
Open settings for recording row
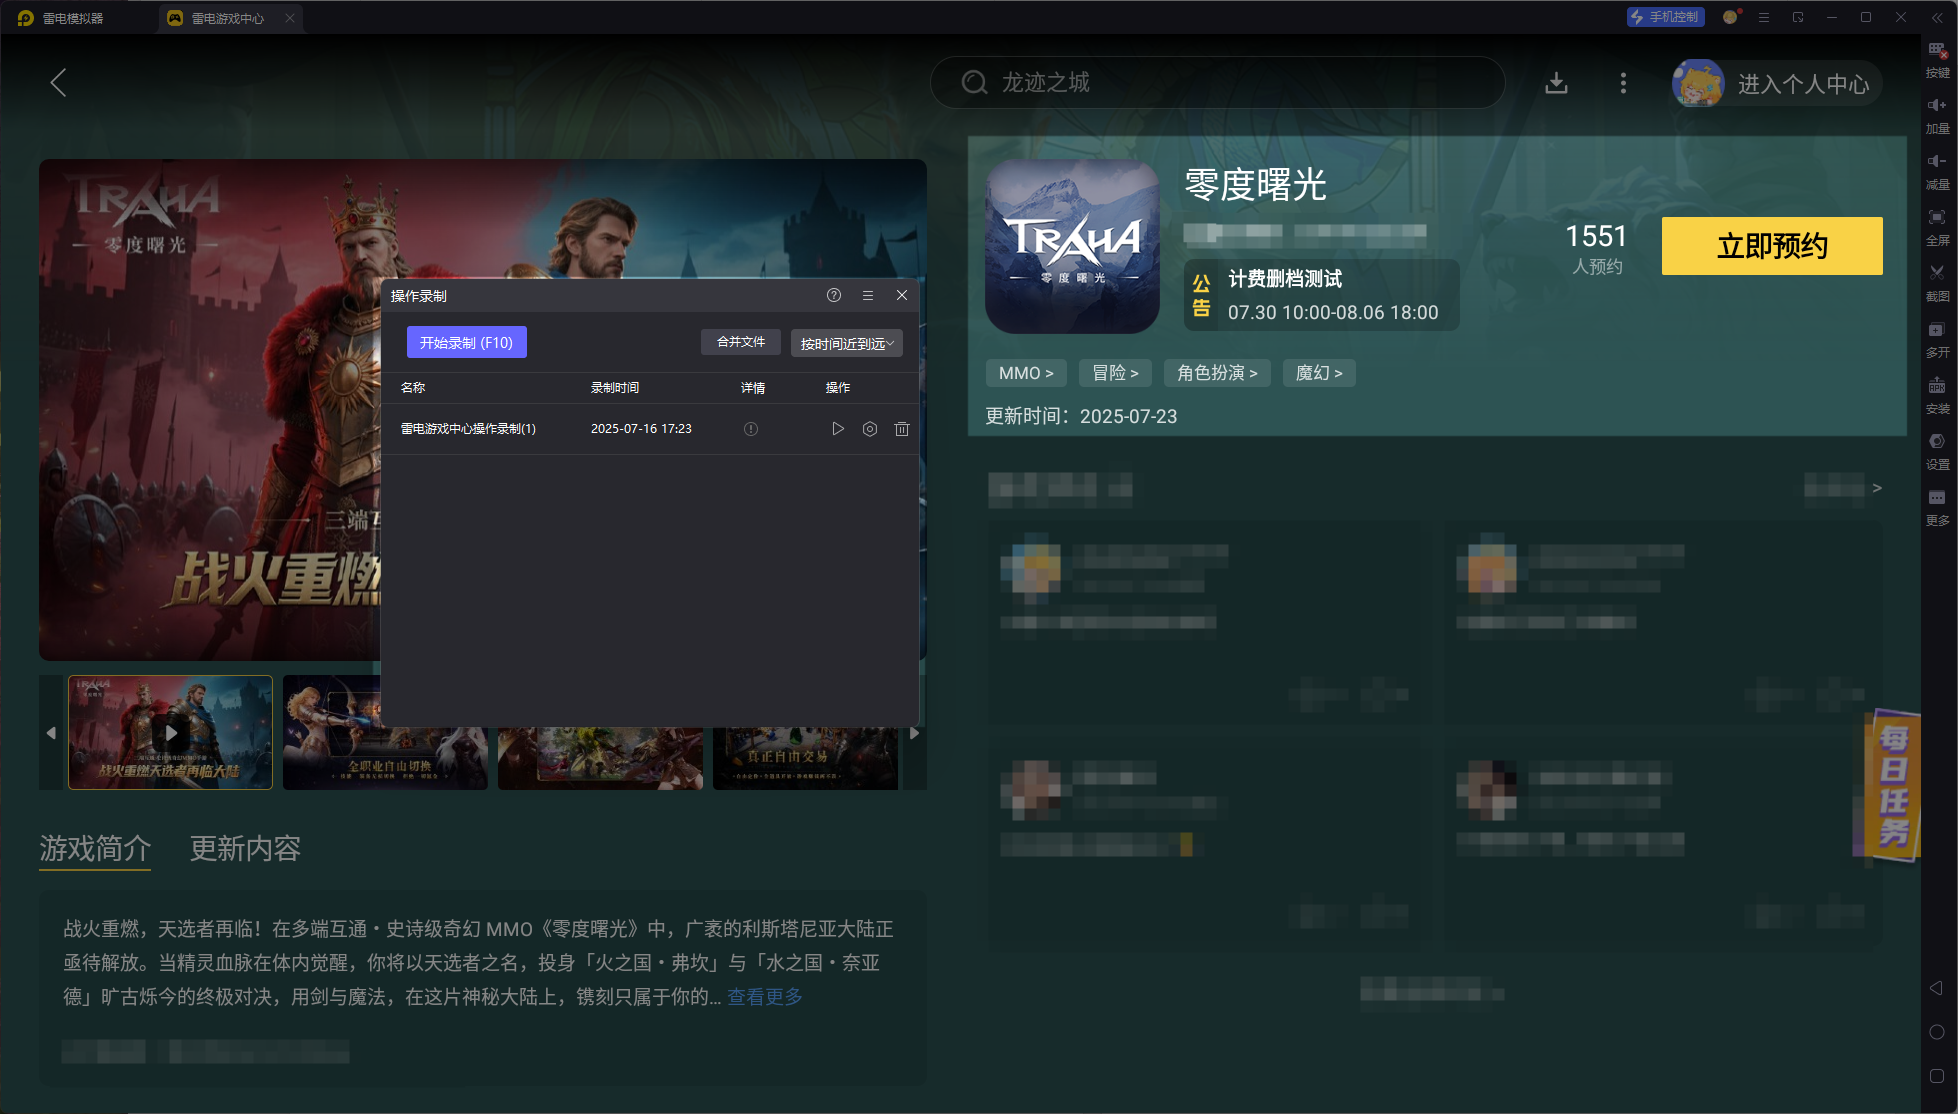[870, 429]
